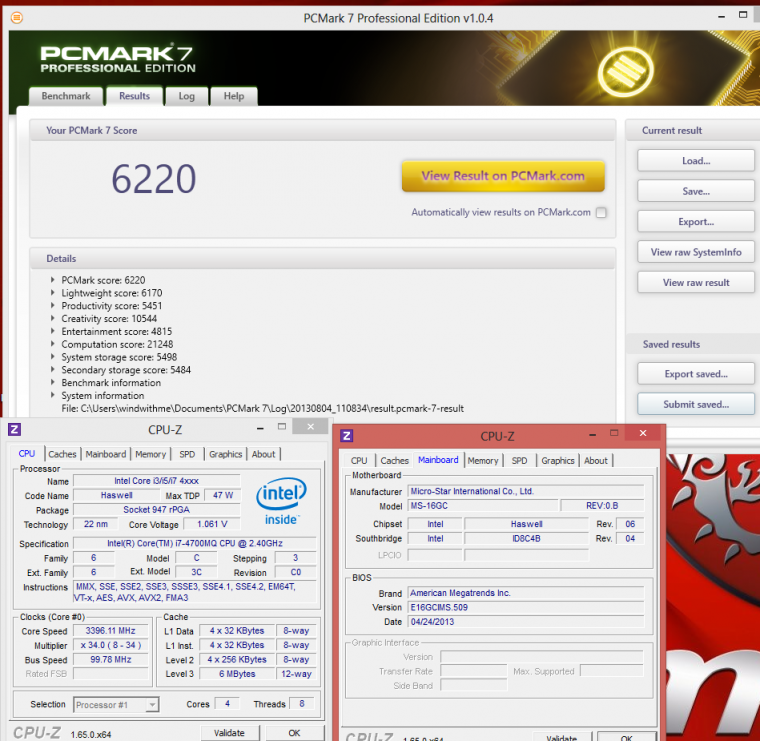The height and width of the screenshot is (741, 760).
Task: Open Memory tab in left CPU-Z window
Action: [x=151, y=454]
